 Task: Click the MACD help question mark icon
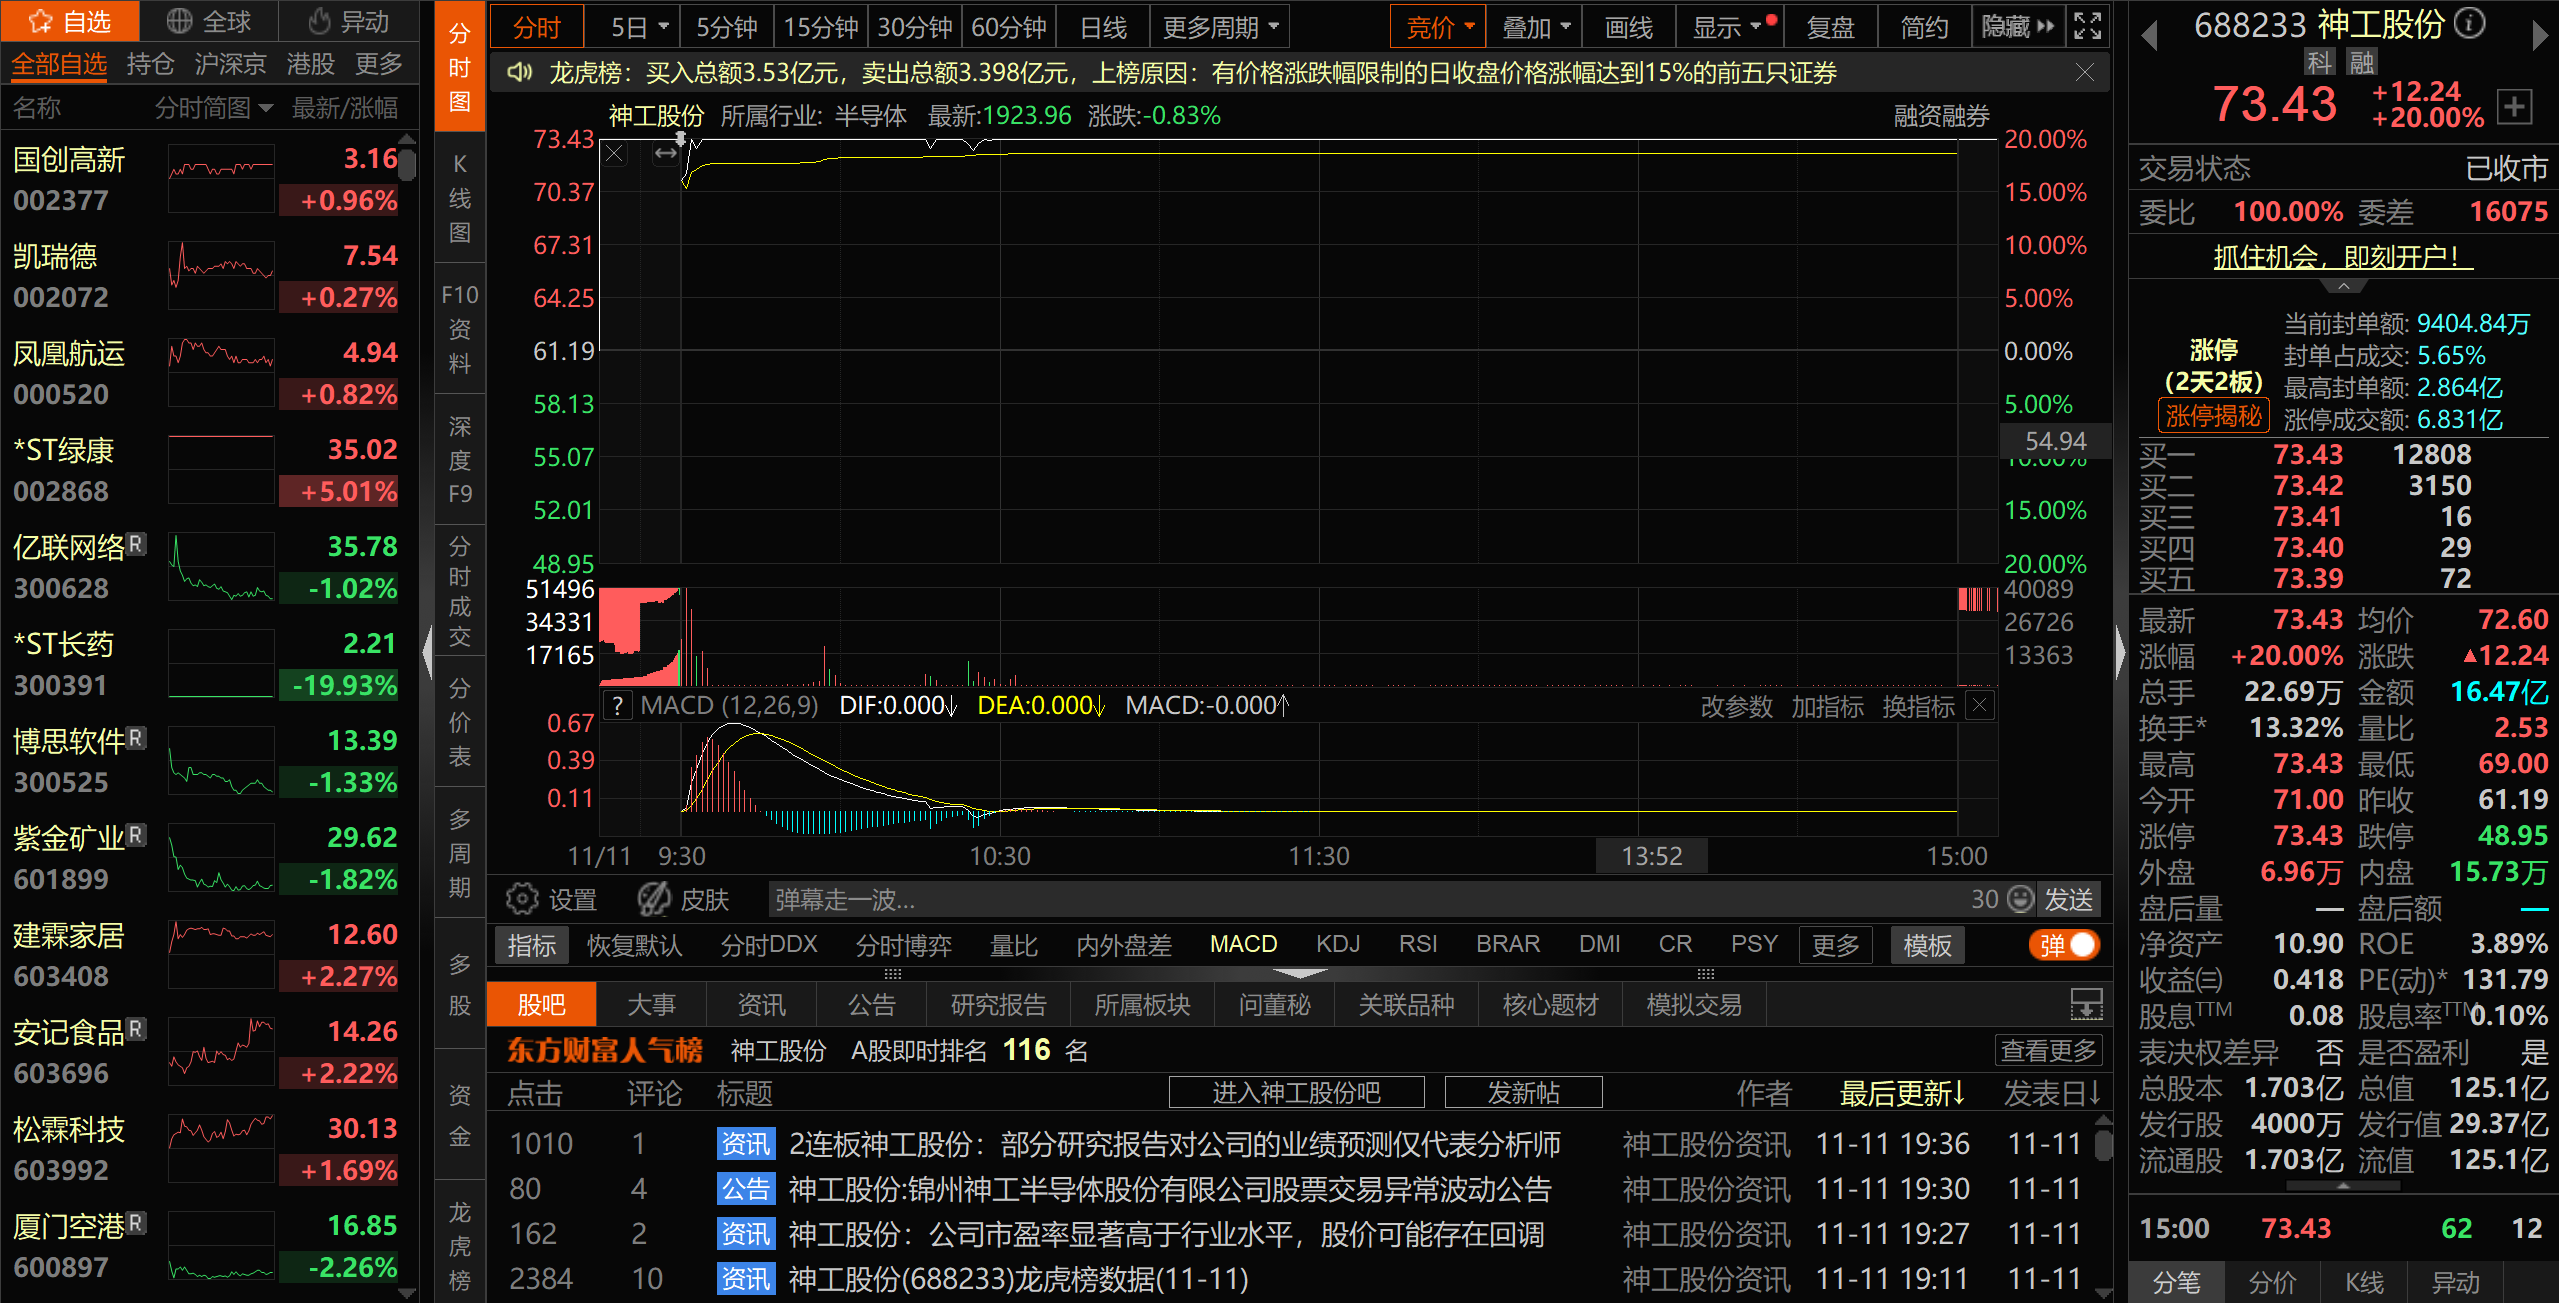coord(619,706)
